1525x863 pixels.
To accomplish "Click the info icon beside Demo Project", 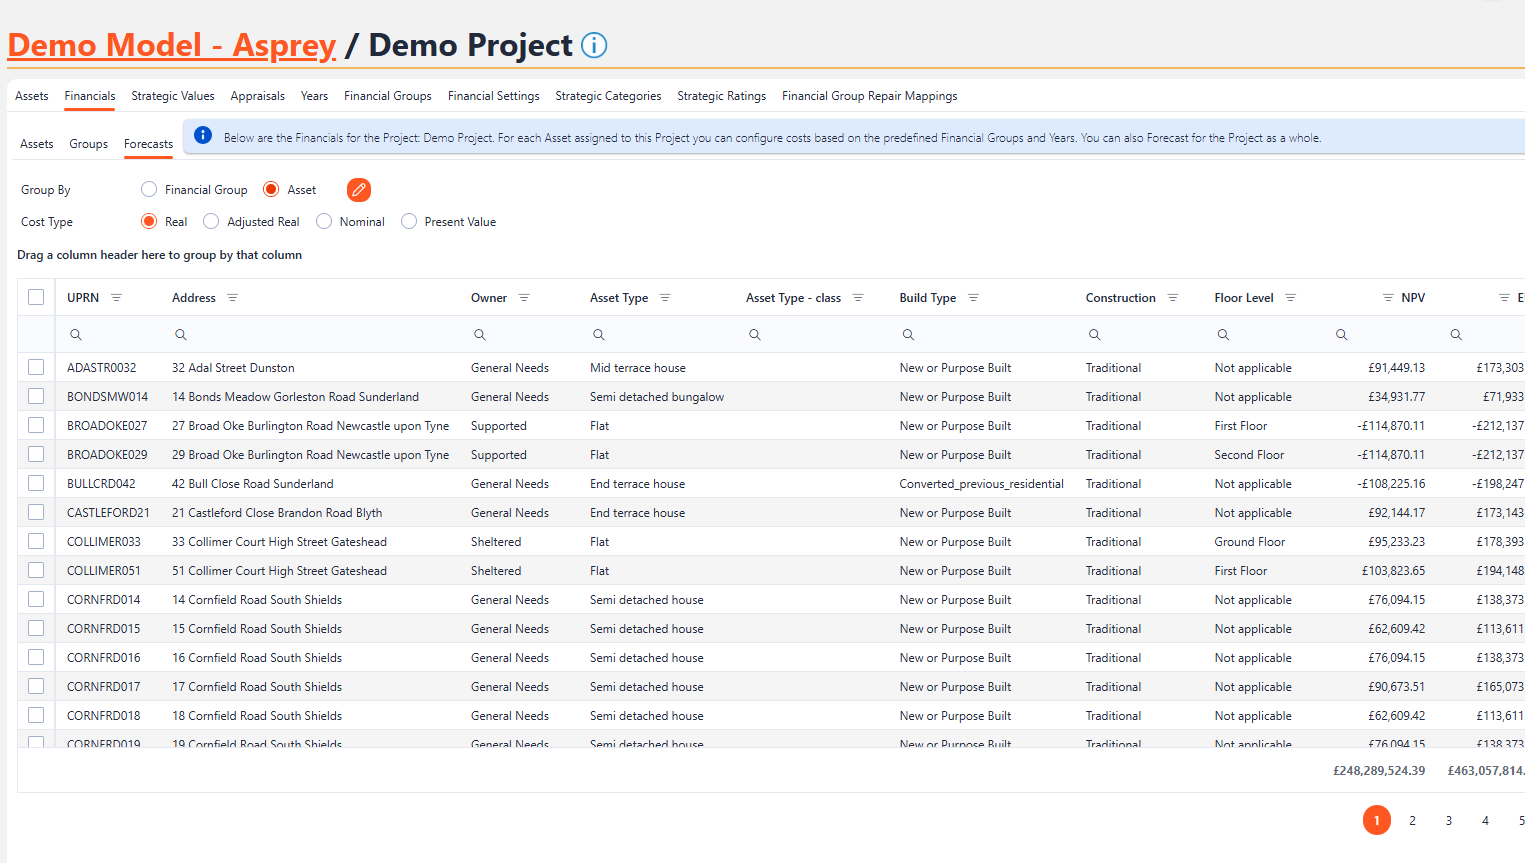I will 594,46.
